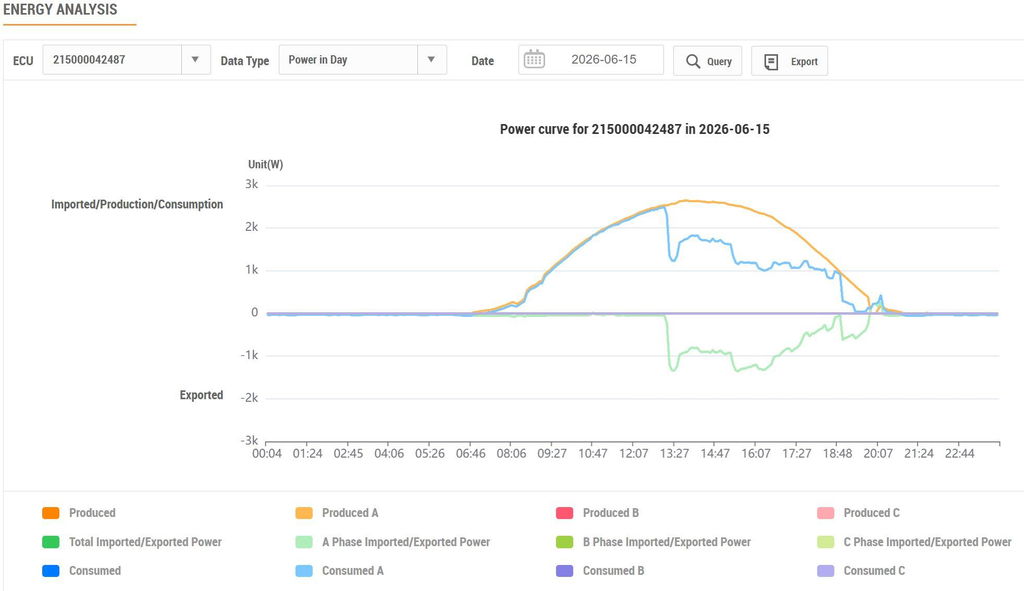Screen dimensions: 1024x591
Task: Click the Data Type label text
Action: coord(245,61)
